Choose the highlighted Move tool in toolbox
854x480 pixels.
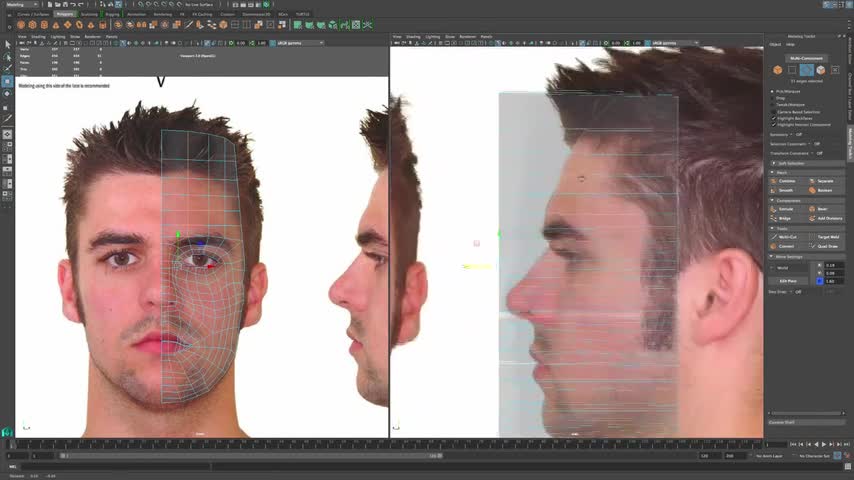tap(7, 81)
